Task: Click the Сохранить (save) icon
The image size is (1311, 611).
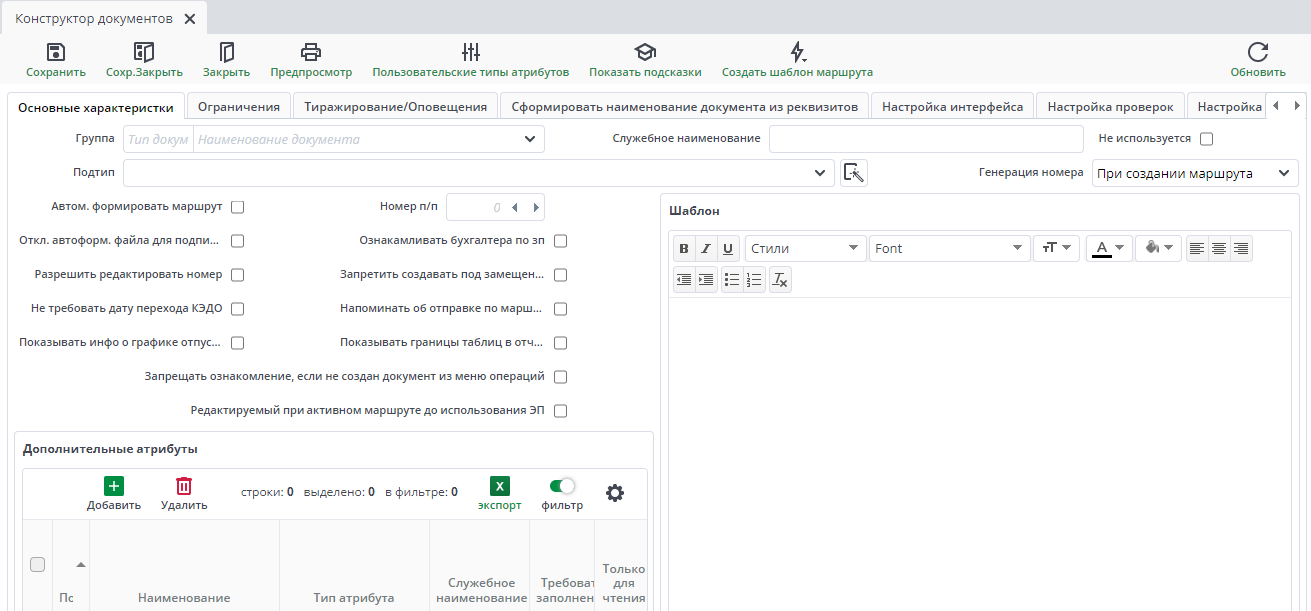Action: coord(56,53)
